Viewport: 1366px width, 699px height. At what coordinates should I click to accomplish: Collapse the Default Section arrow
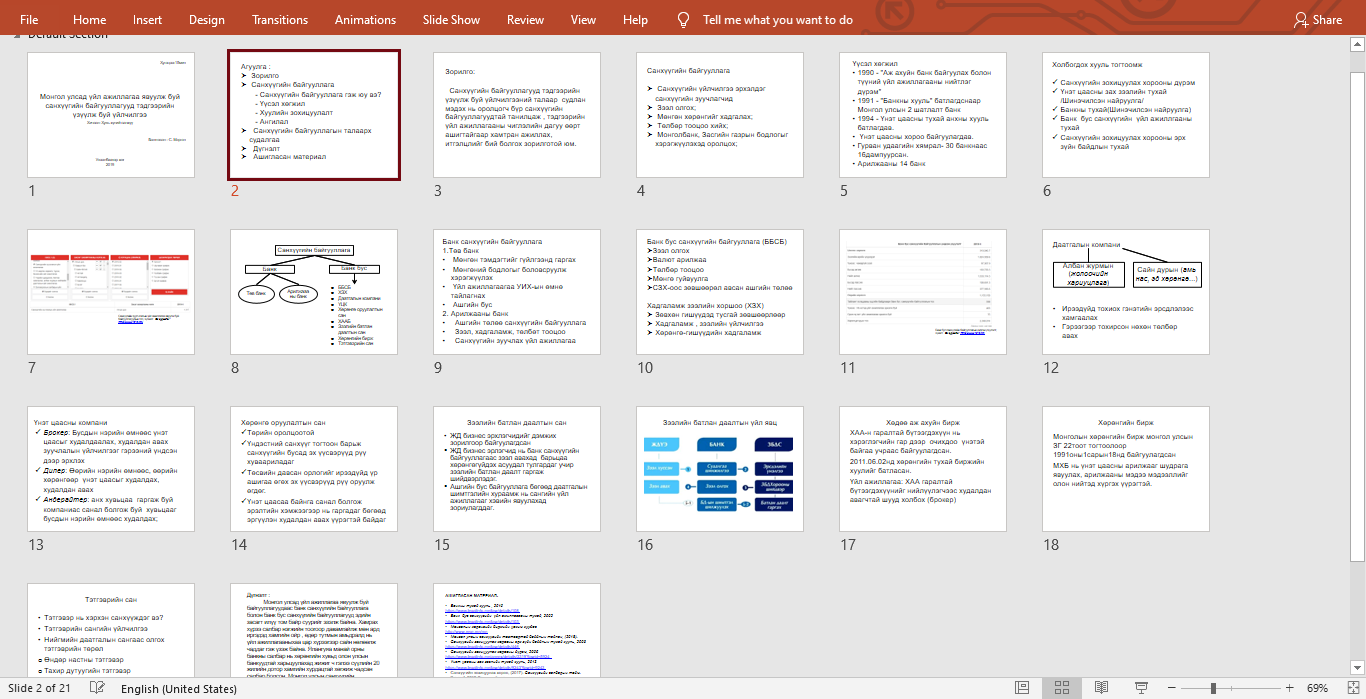pyautogui.click(x=16, y=35)
